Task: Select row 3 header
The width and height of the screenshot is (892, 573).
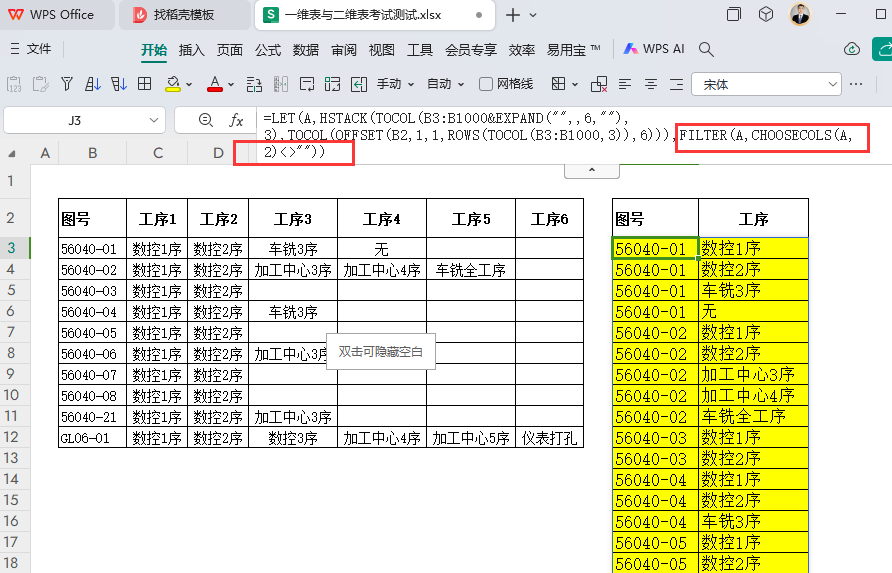Action: (11, 248)
